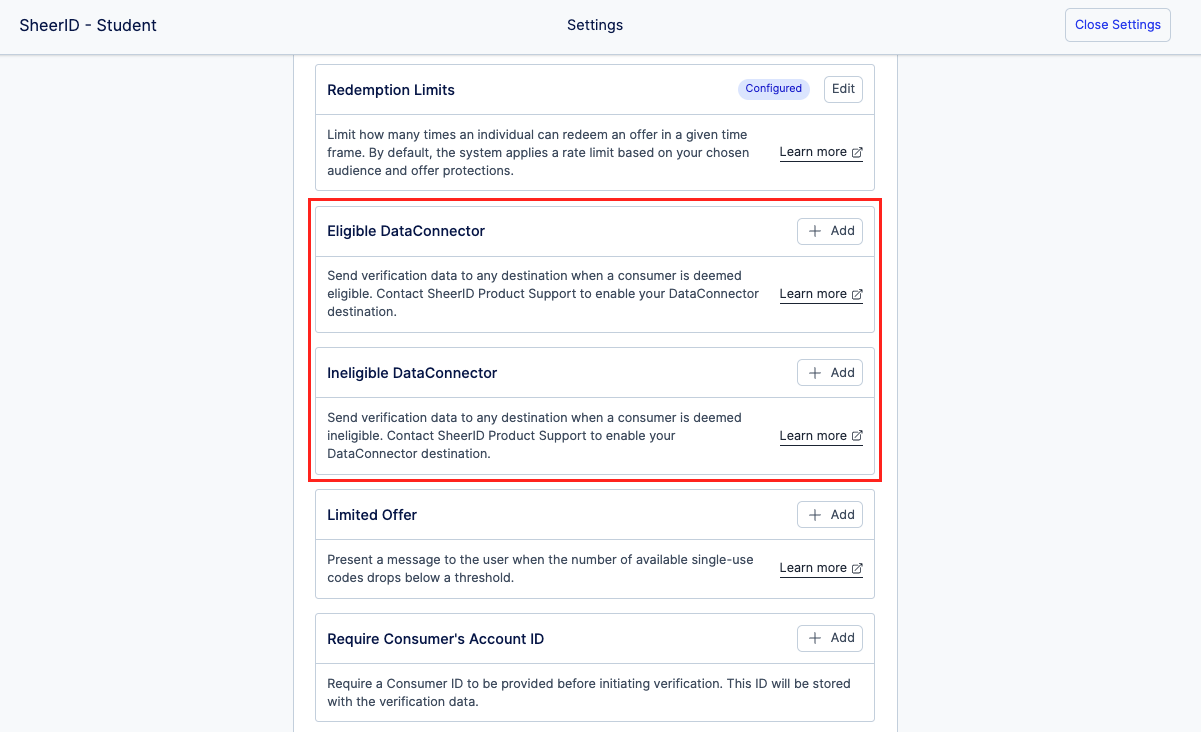Screen dimensions: 1201x732
Task: Click external-link icon in Eligible DataConnector section
Action: point(857,295)
